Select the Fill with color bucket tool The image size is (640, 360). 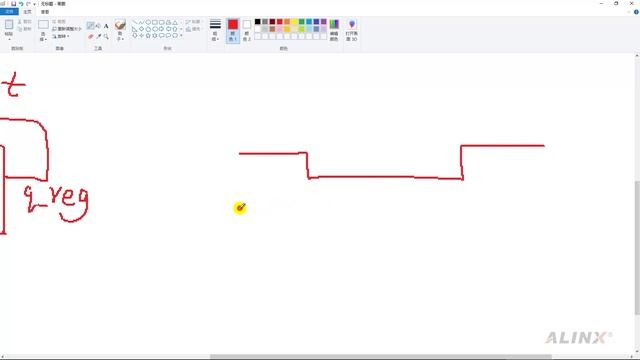[98, 26]
